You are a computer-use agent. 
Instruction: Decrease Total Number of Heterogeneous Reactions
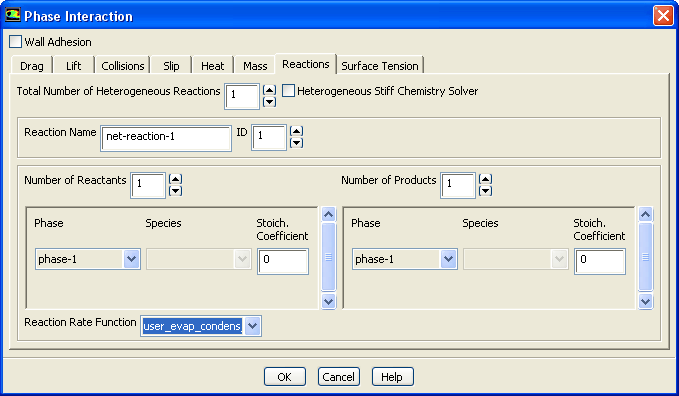coord(269,102)
